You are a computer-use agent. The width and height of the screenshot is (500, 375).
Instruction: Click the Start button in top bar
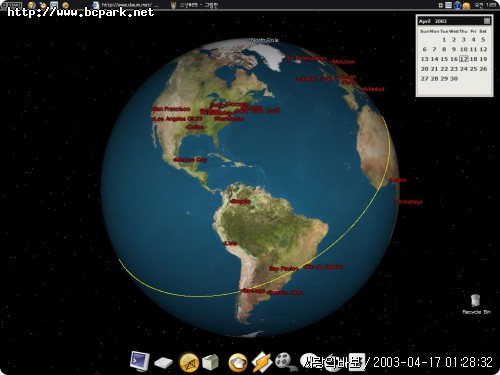click(11, 5)
